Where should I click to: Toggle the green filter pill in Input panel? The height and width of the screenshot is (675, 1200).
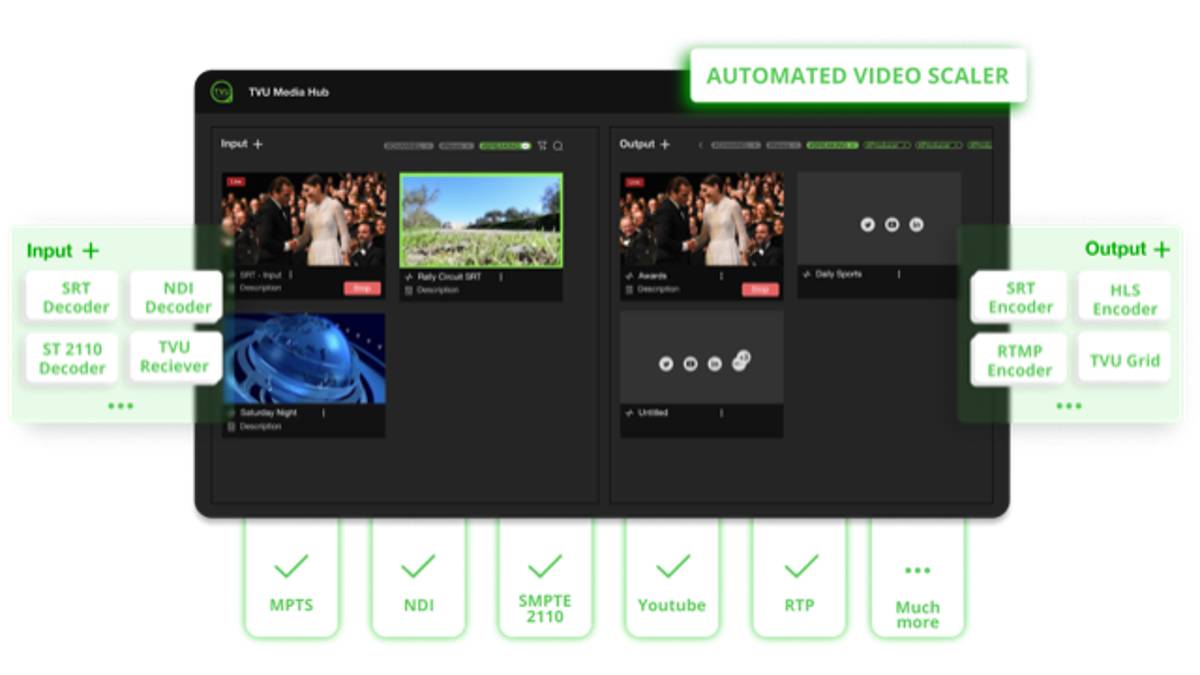[x=505, y=146]
